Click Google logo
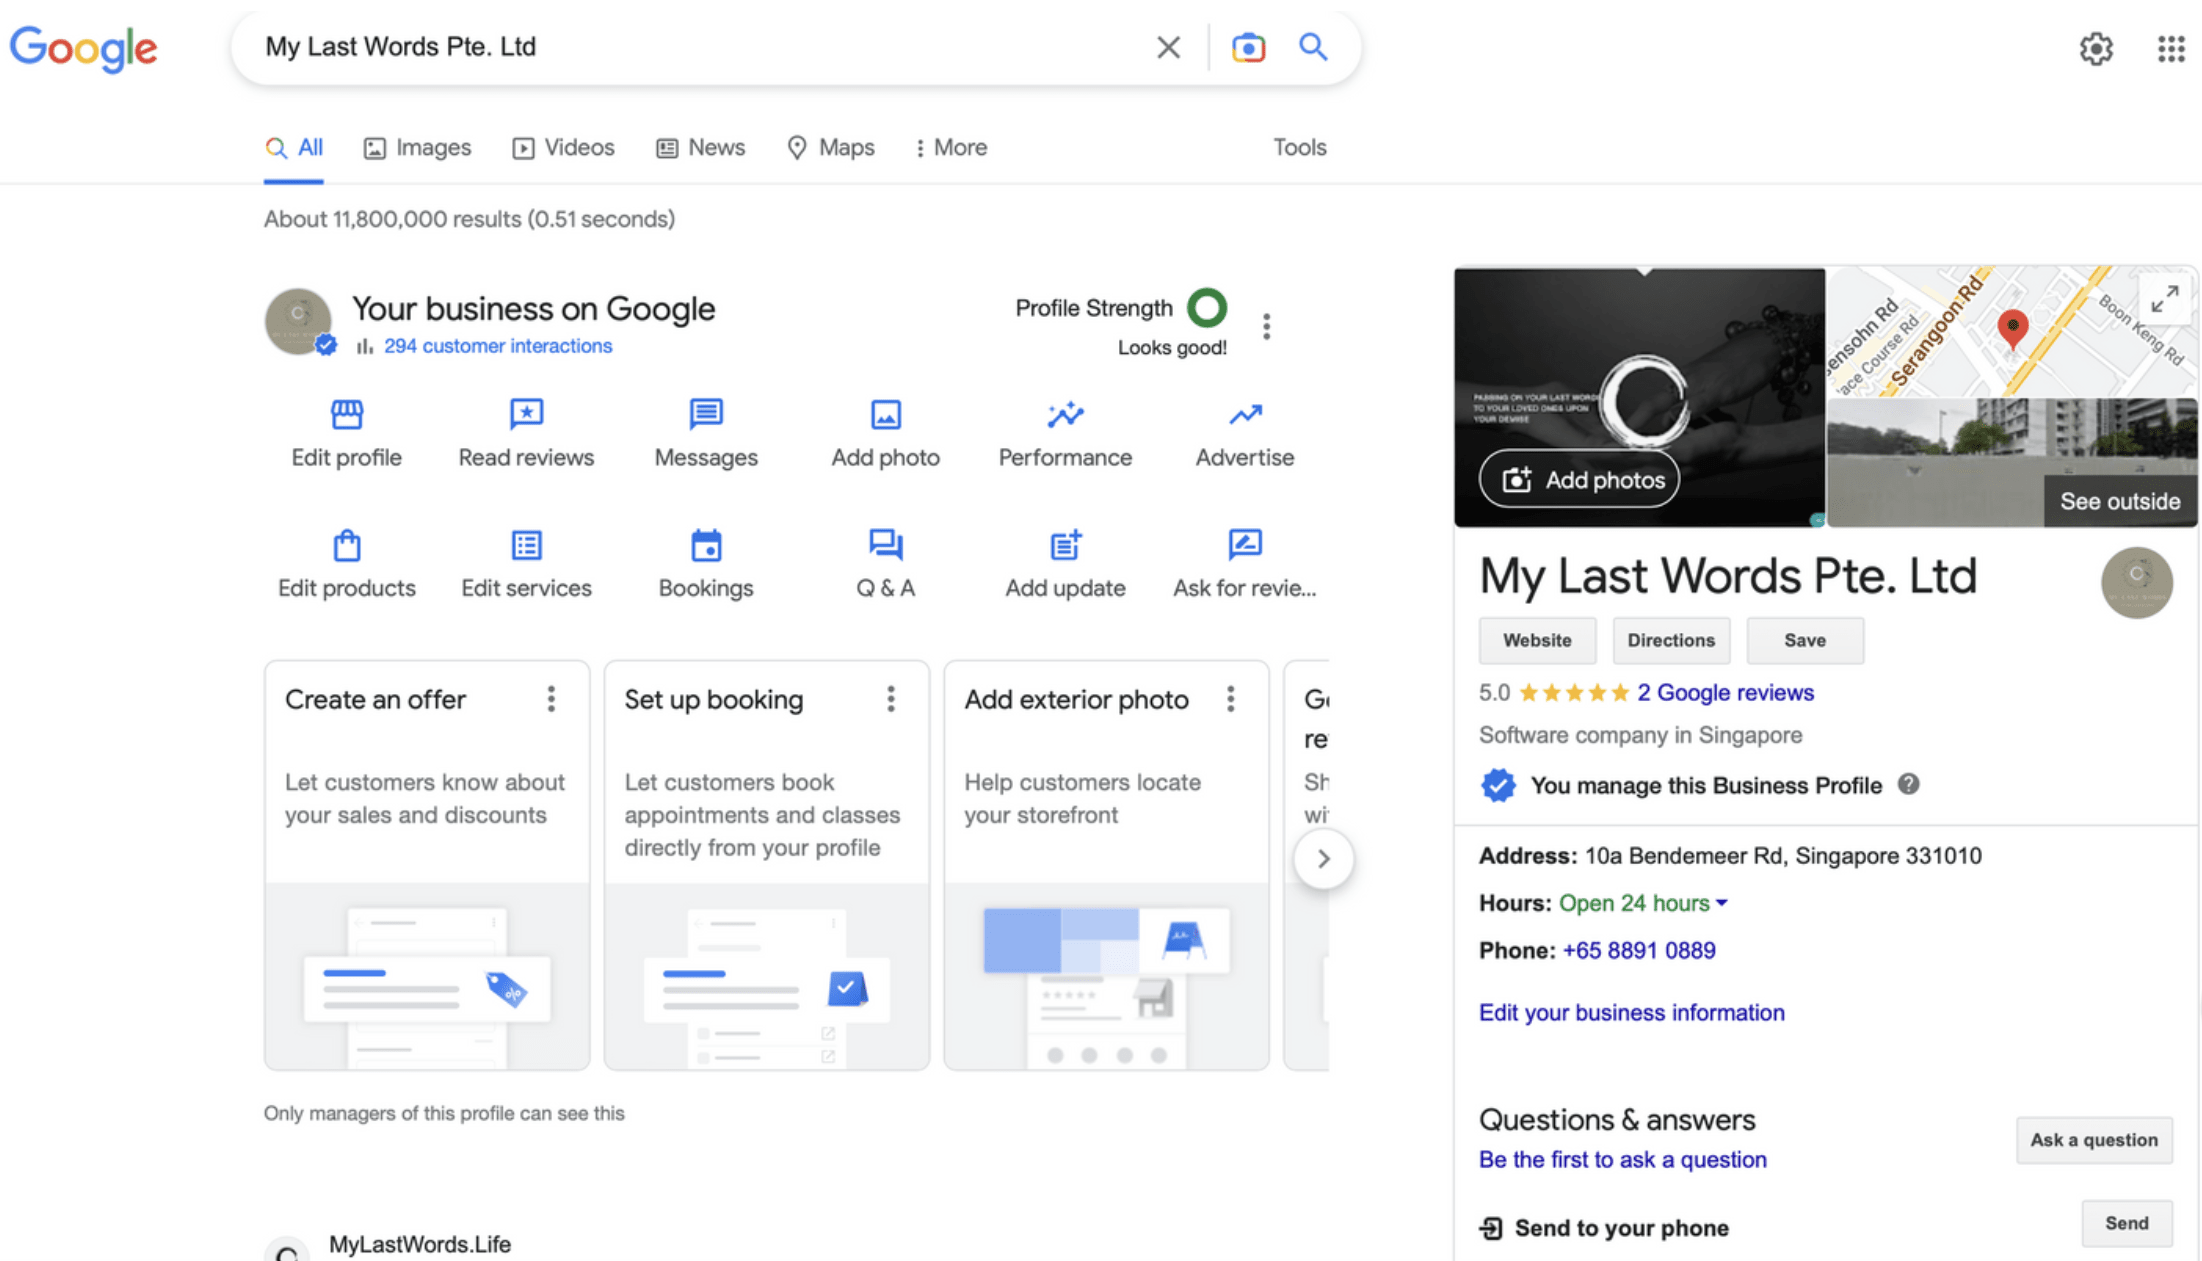Screen dimensions: 2202x1261 point(84,48)
